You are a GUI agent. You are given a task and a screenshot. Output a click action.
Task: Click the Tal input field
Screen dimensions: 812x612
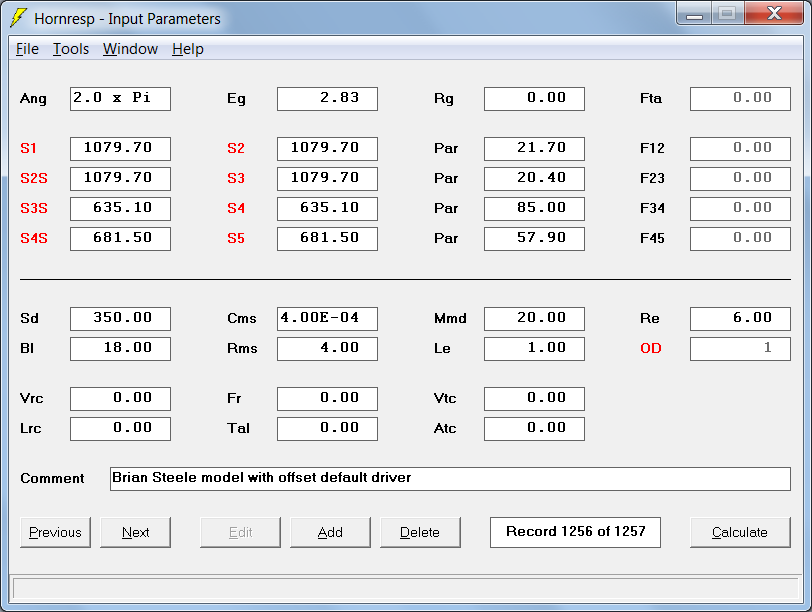(327, 429)
